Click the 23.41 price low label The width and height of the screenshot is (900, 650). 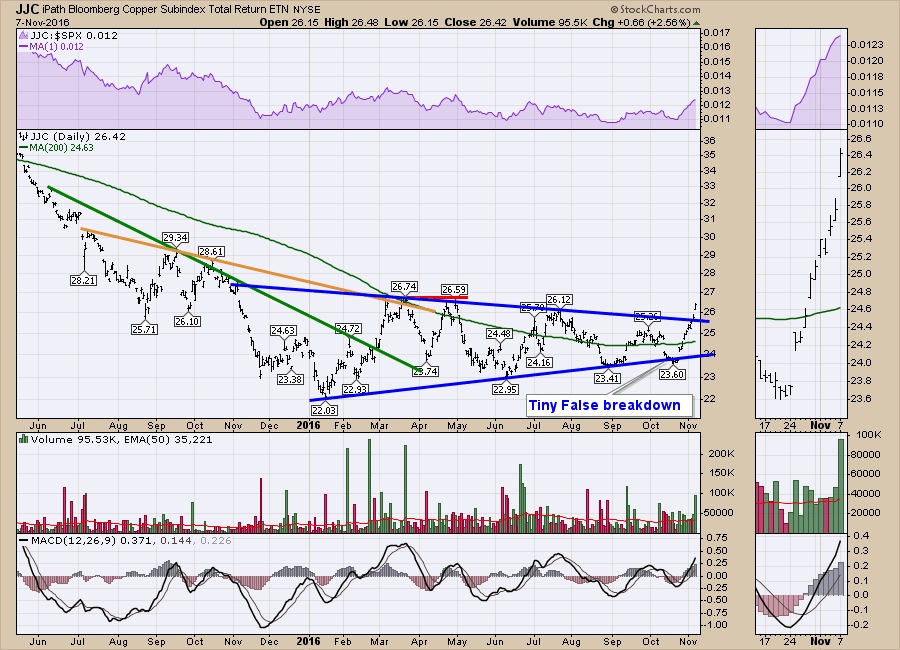(x=607, y=378)
